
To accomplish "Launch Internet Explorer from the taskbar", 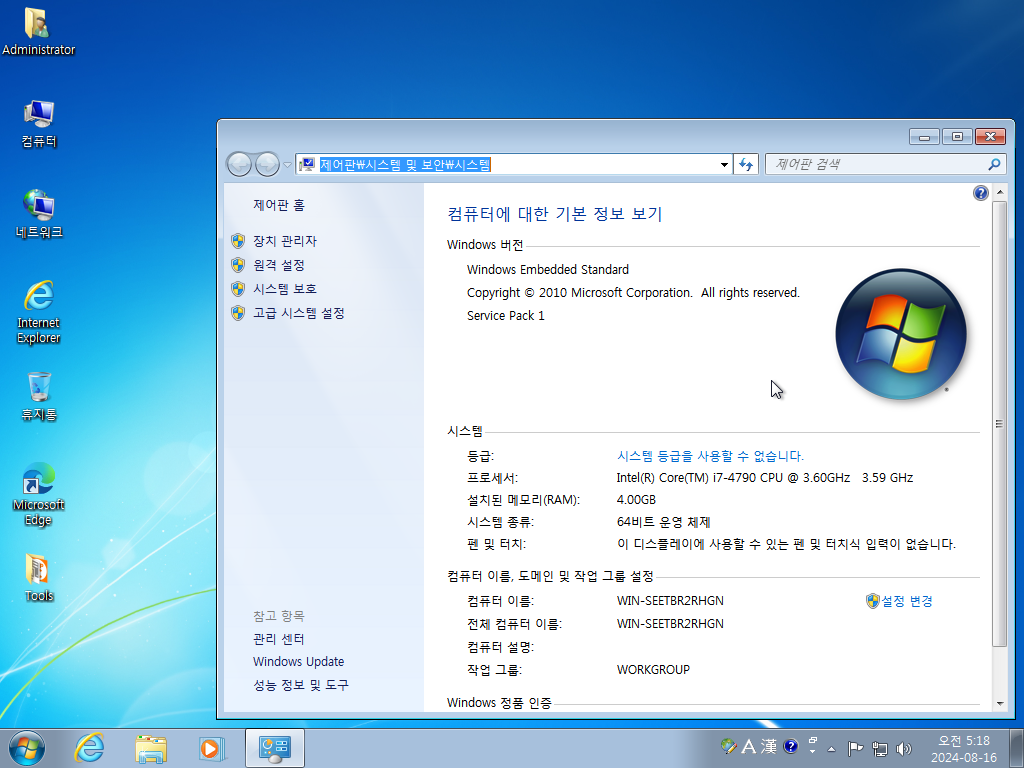I will (x=89, y=748).
